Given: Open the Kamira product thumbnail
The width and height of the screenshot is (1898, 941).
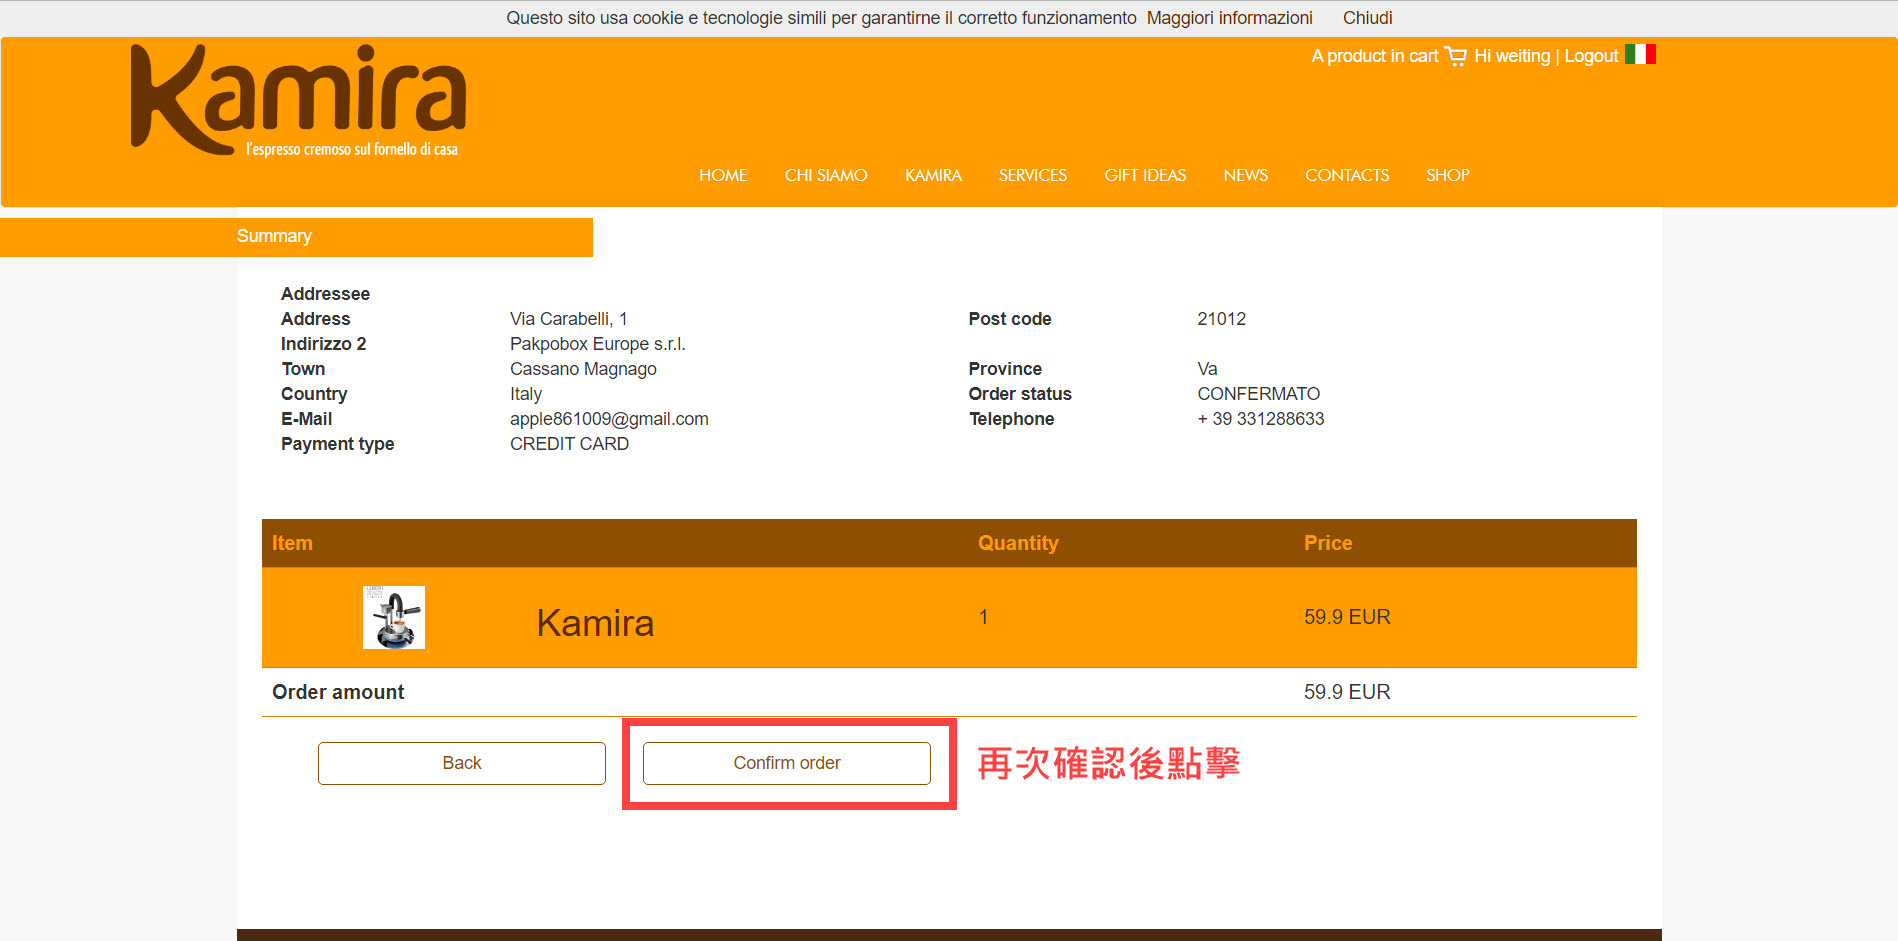Looking at the screenshot, I should pos(394,617).
